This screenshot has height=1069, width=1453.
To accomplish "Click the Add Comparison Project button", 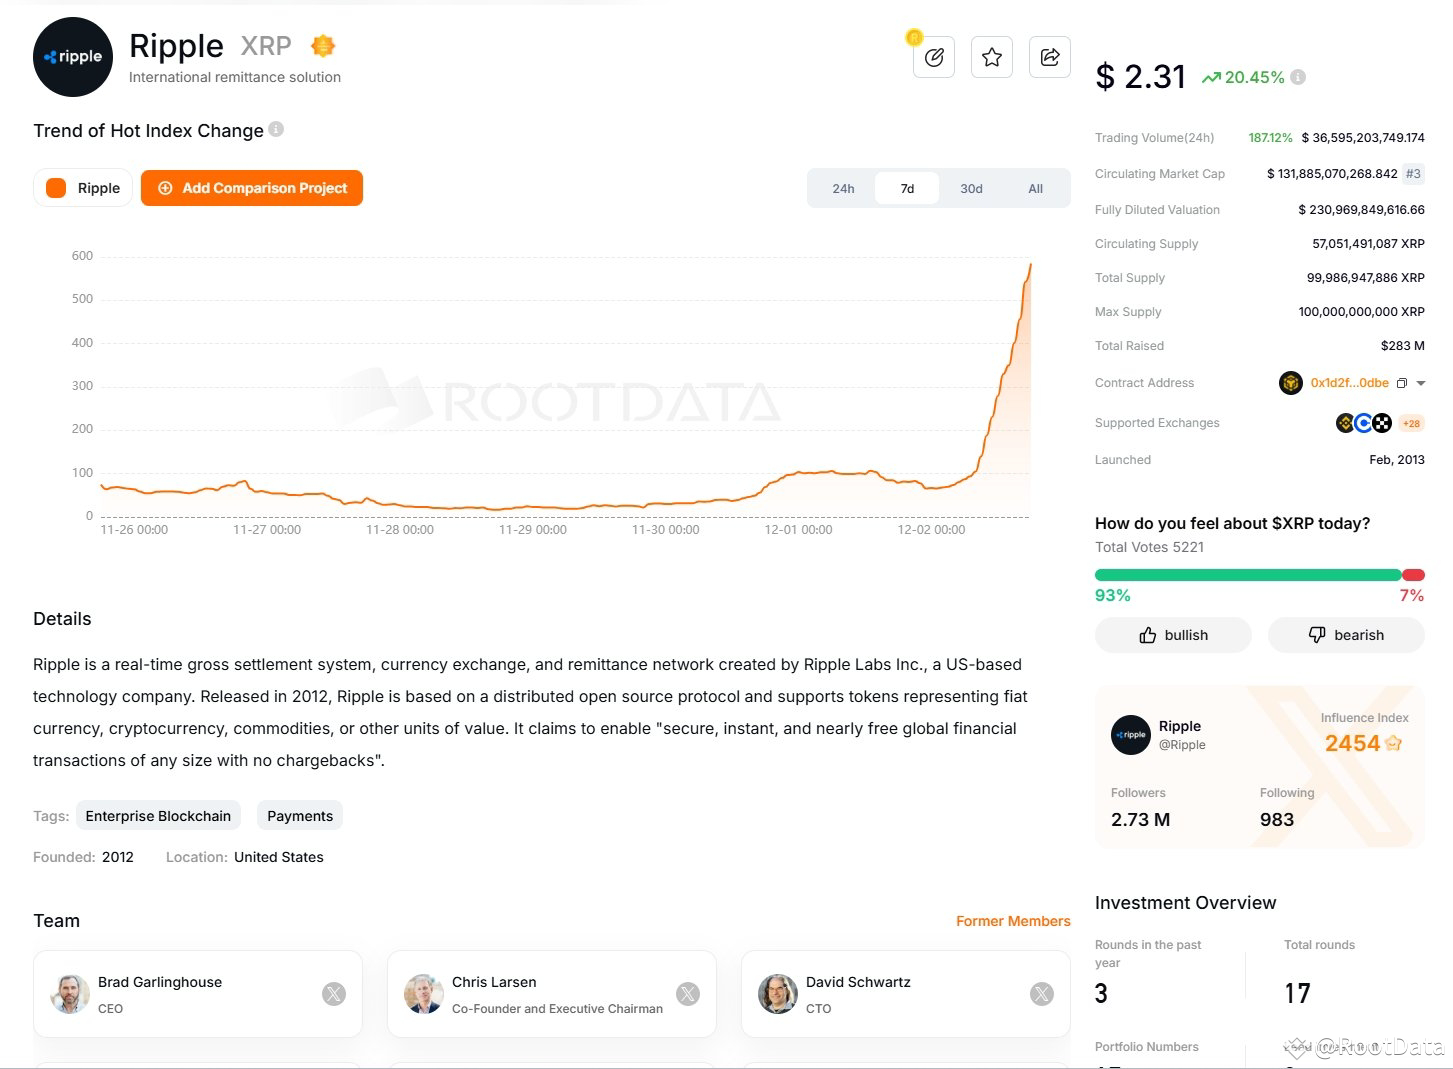I will [251, 188].
